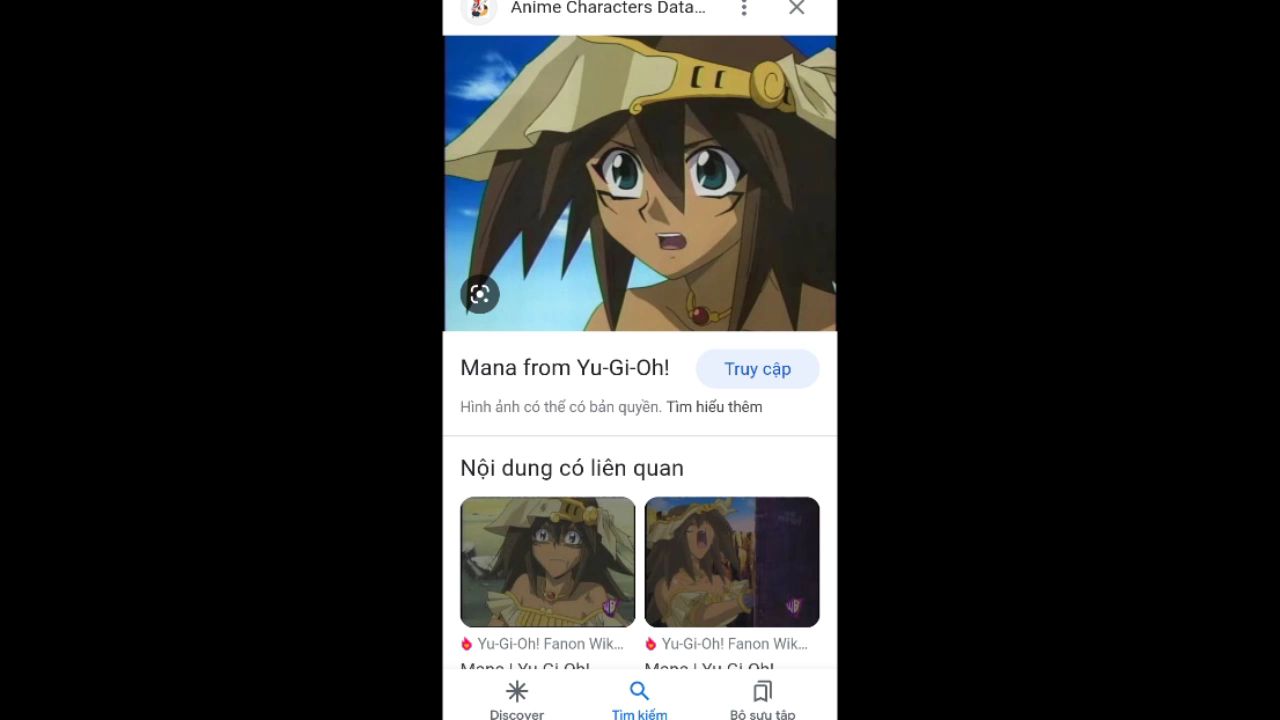The width and height of the screenshot is (1280, 720).
Task: Select the Tìm kiếm magnifier icon
Action: 639,691
